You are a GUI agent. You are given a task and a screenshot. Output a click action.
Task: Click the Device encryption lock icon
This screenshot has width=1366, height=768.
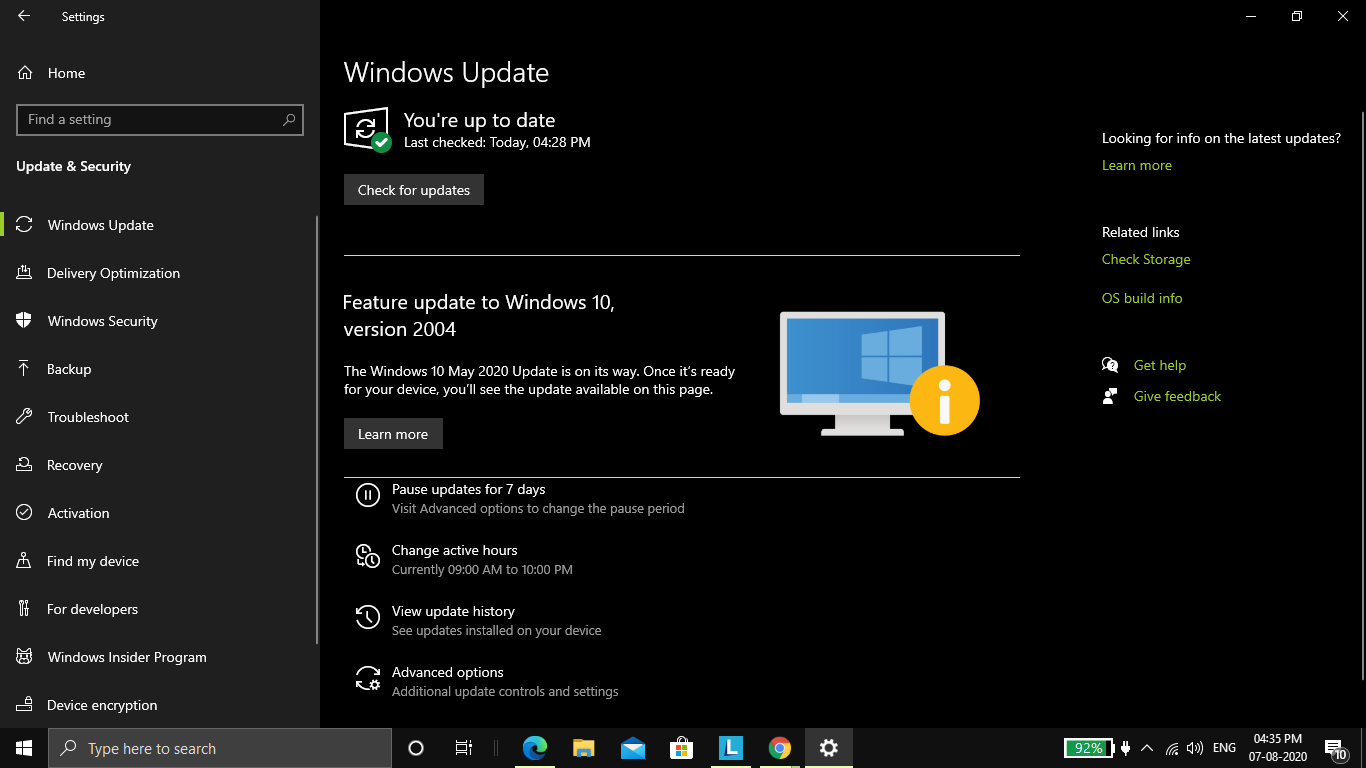[25, 705]
